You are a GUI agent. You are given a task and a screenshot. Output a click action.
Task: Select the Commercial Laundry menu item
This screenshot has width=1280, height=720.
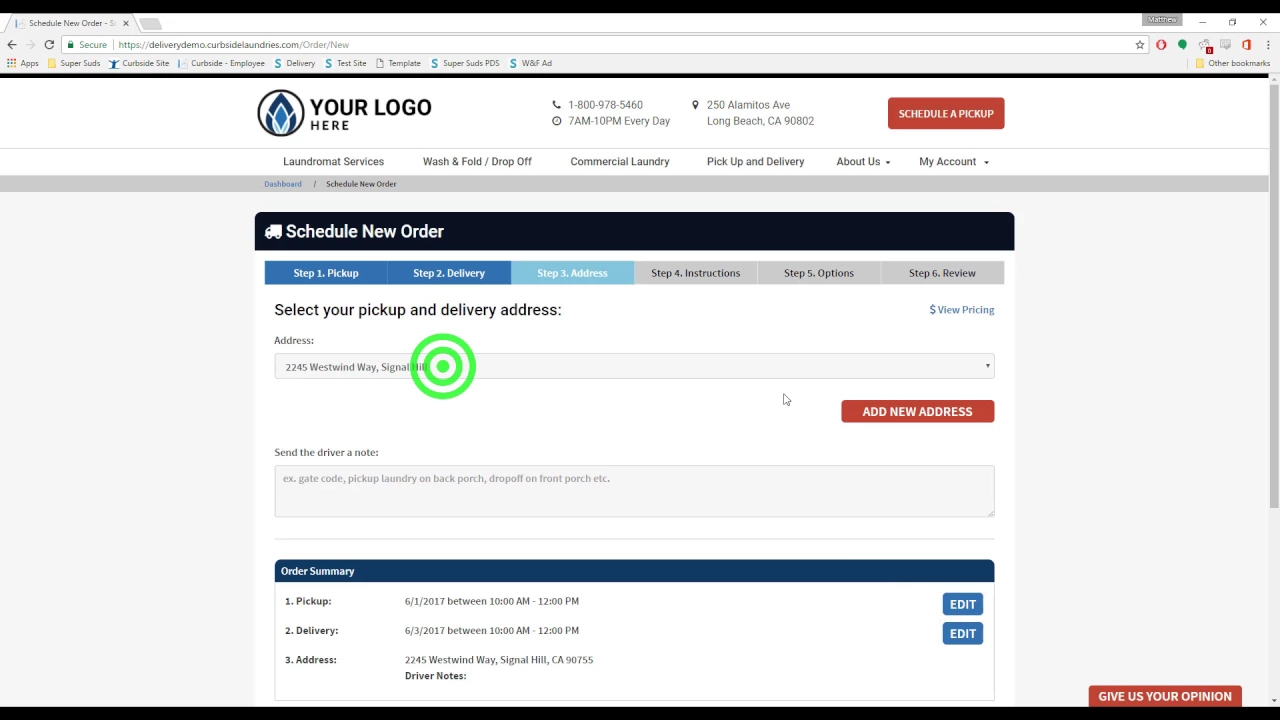(x=619, y=161)
